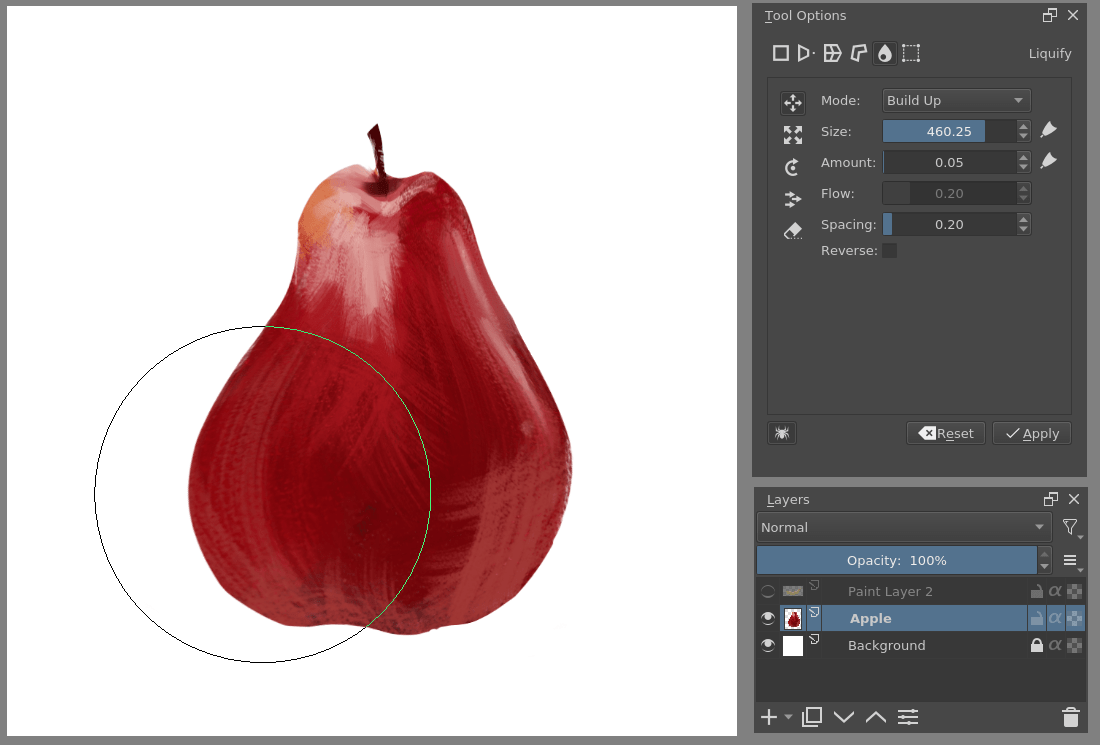Viewport: 1100px width, 745px height.
Task: Hide the Background layer
Action: click(x=767, y=645)
